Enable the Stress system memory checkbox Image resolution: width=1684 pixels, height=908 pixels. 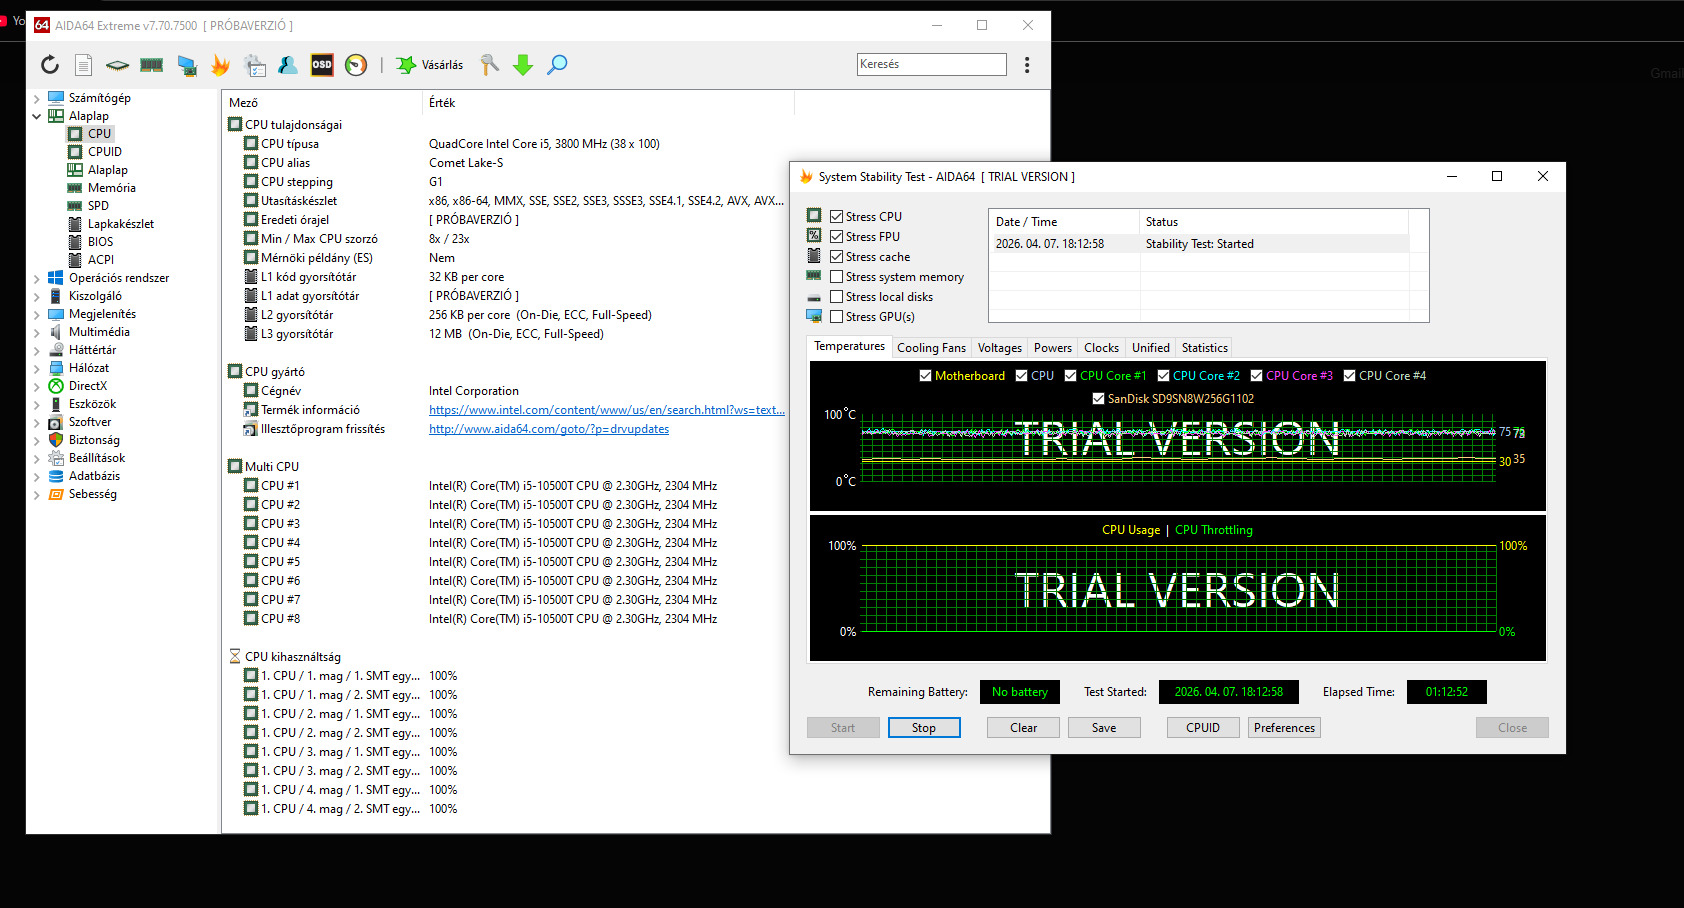coord(837,277)
